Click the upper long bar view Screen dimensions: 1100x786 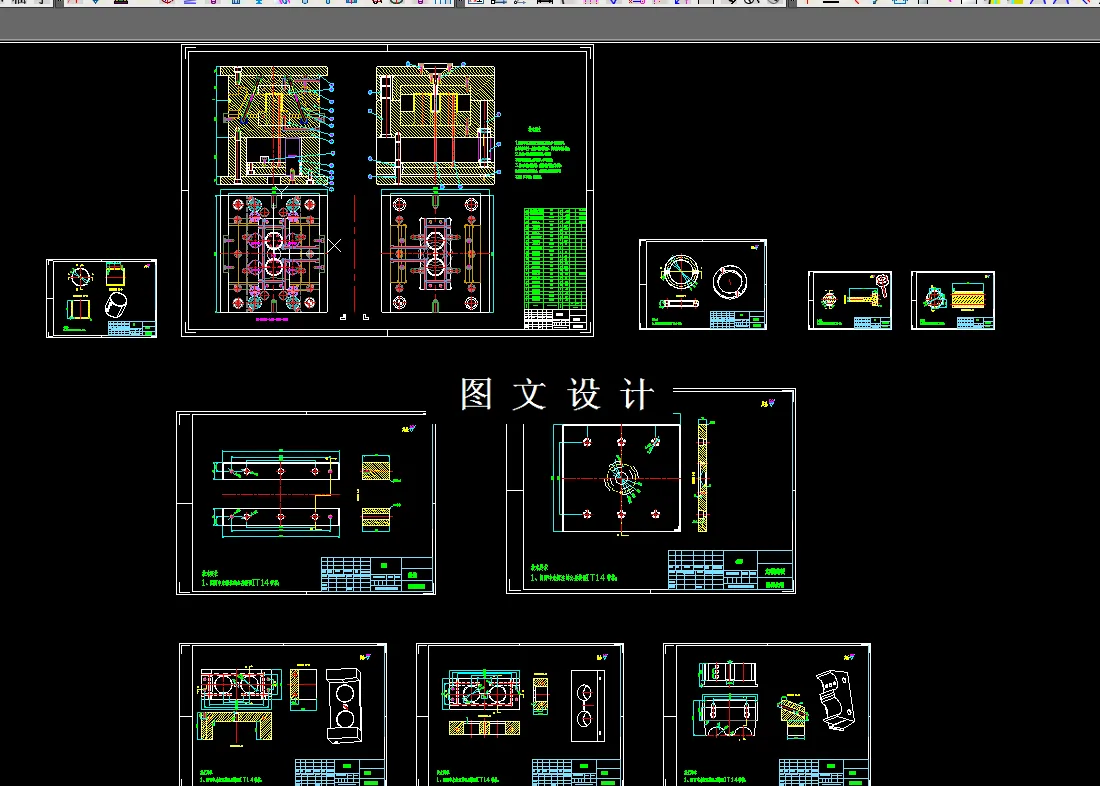[281, 469]
